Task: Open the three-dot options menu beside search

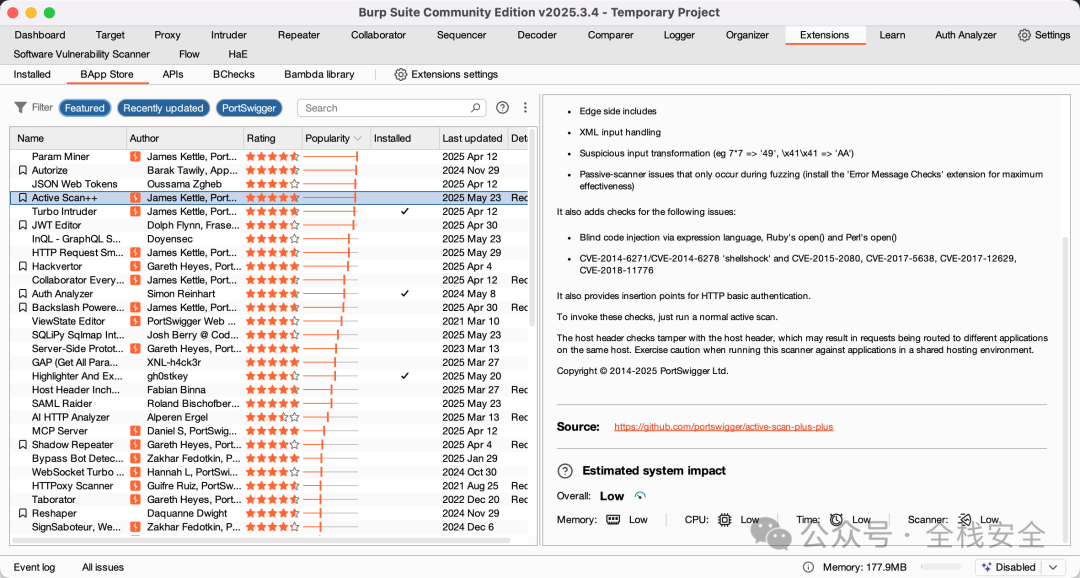Action: [525, 107]
